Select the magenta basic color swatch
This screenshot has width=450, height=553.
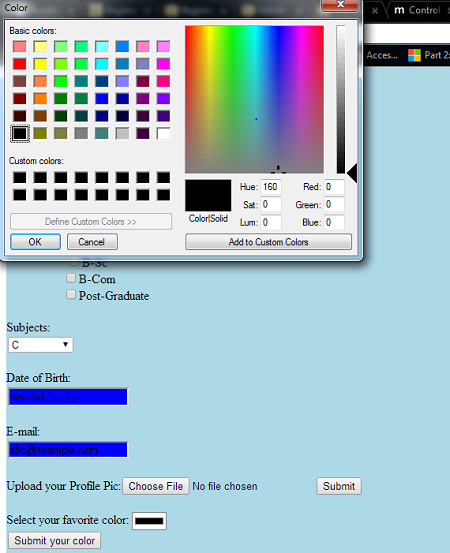[164, 64]
